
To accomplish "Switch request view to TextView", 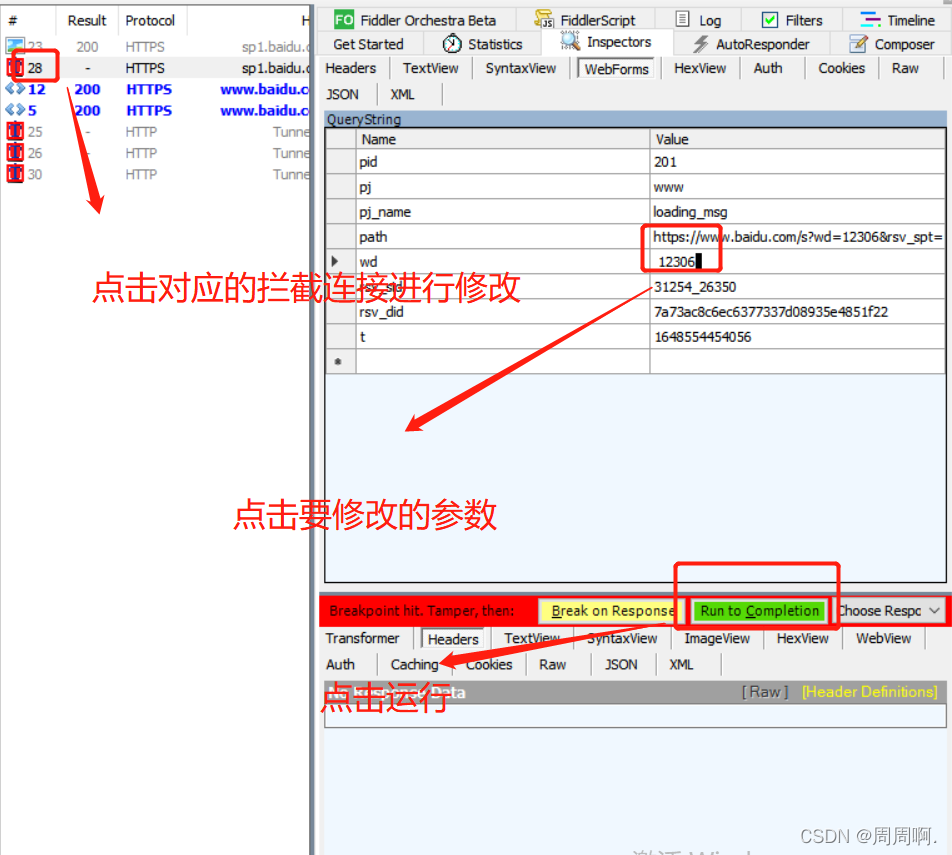I will pyautogui.click(x=430, y=68).
